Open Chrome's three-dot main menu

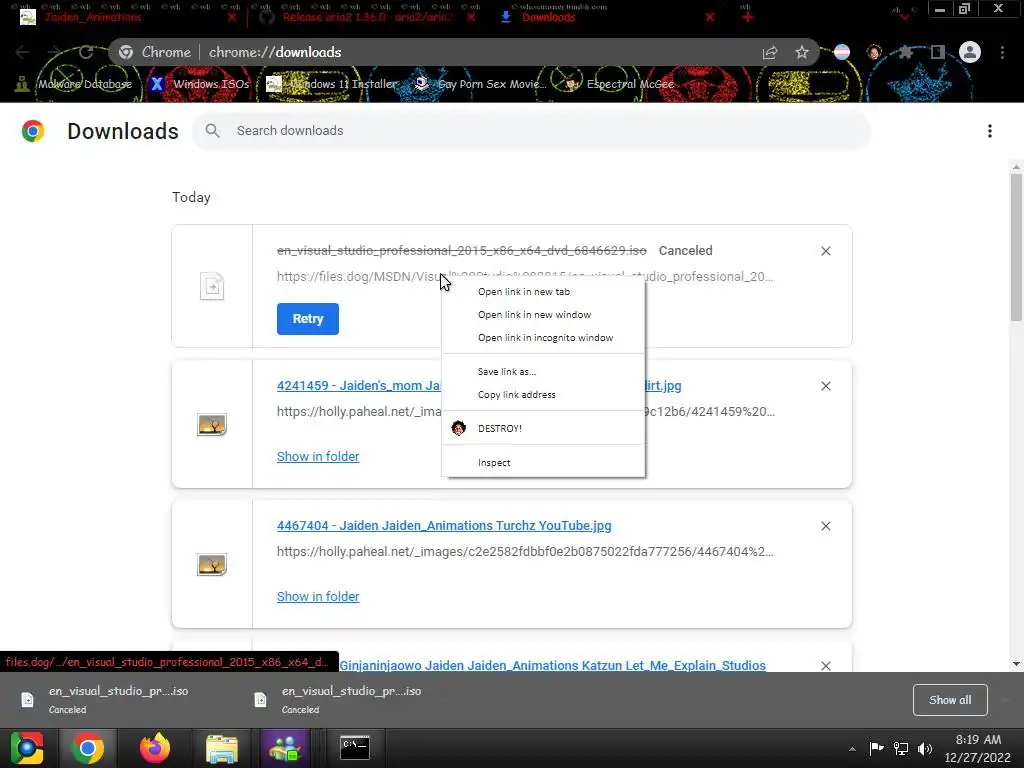pyautogui.click(x=1002, y=52)
